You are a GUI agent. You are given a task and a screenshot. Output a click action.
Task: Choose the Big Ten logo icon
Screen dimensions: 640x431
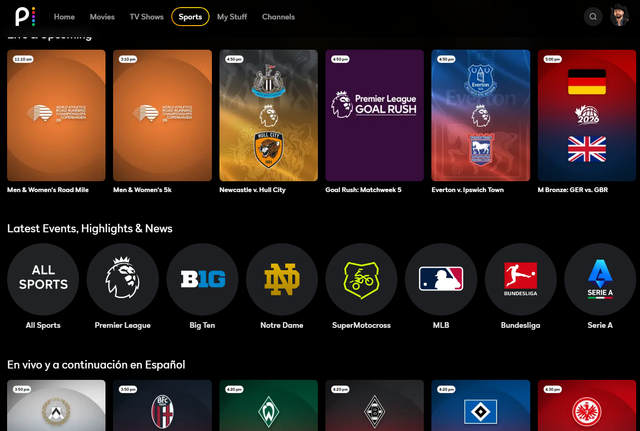pyautogui.click(x=202, y=279)
